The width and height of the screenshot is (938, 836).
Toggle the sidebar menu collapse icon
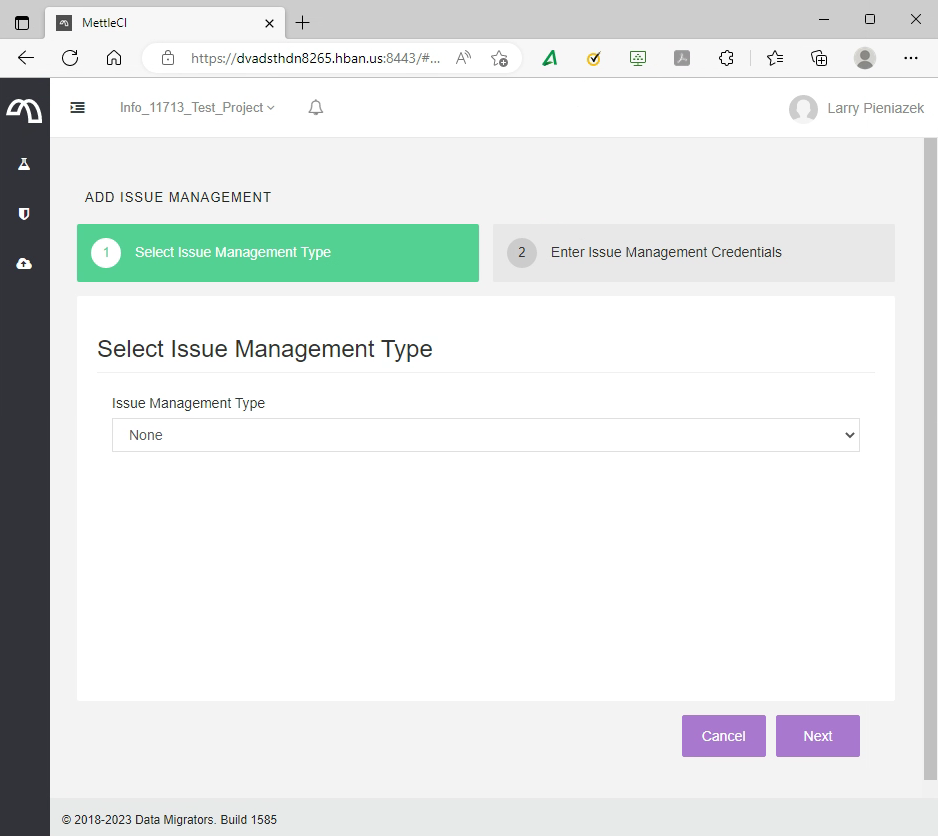77,108
